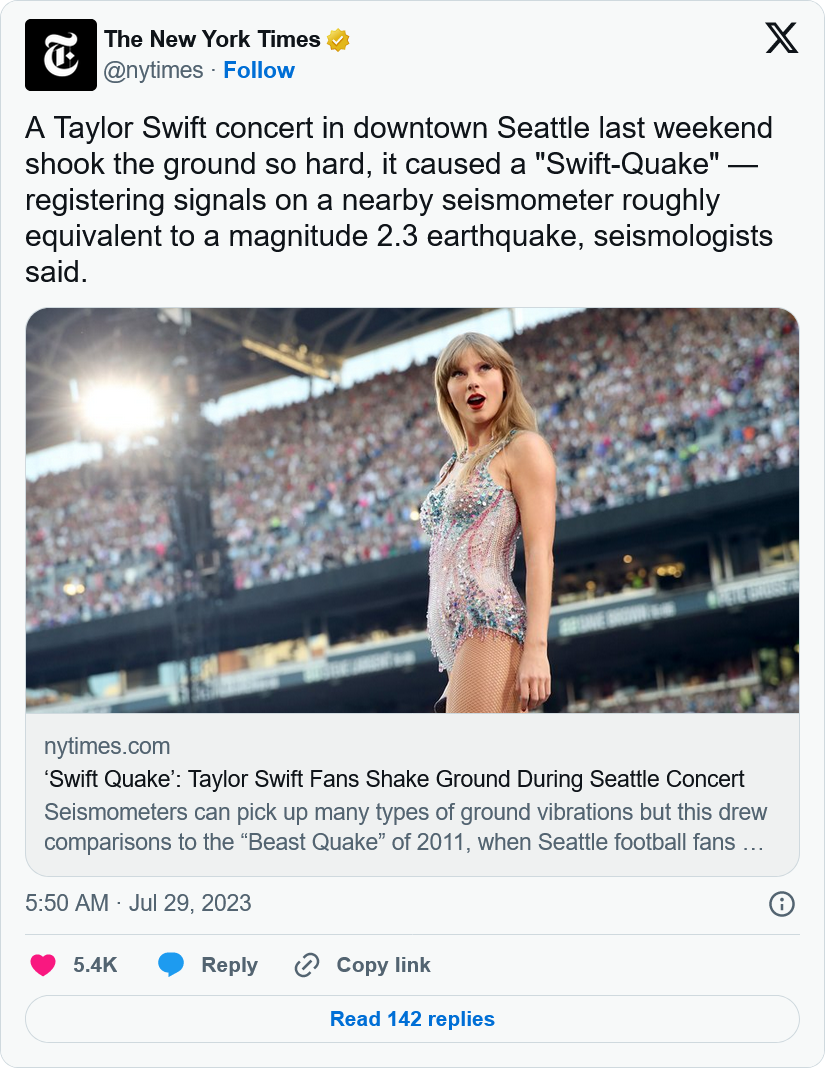The height and width of the screenshot is (1068, 825).
Task: Click the New York Times profile avatar
Action: point(61,55)
